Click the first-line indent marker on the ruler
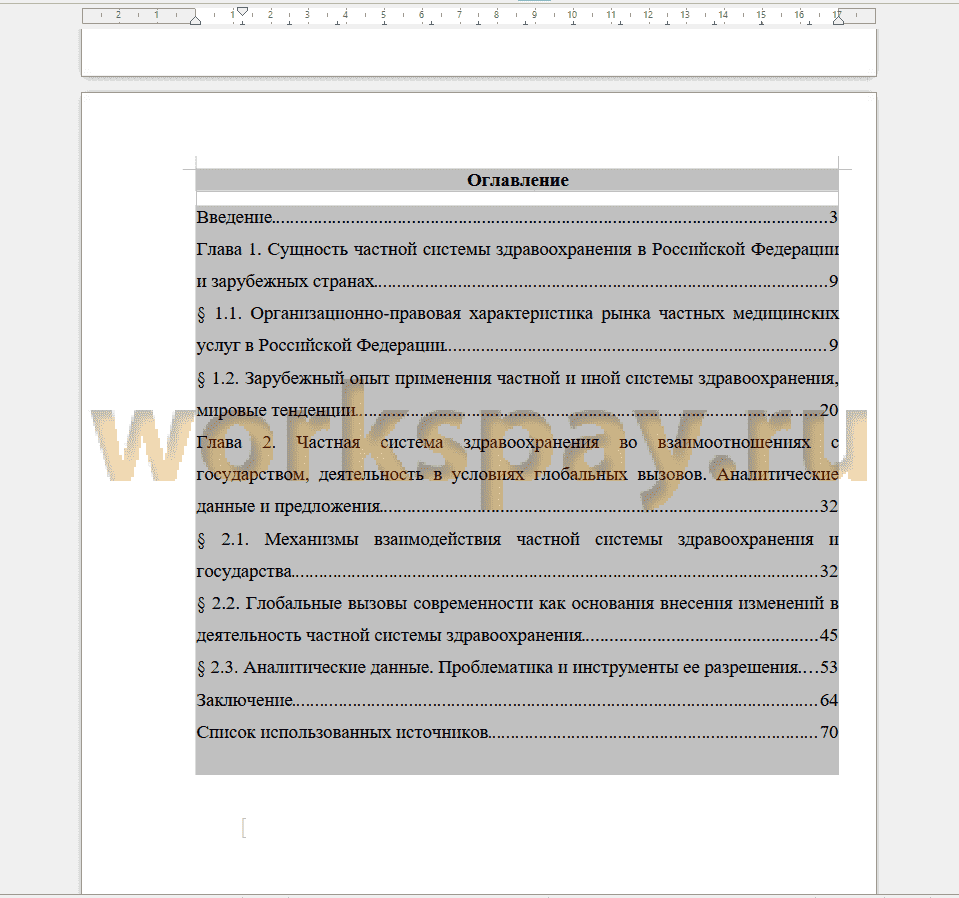959x898 pixels. 242,12
